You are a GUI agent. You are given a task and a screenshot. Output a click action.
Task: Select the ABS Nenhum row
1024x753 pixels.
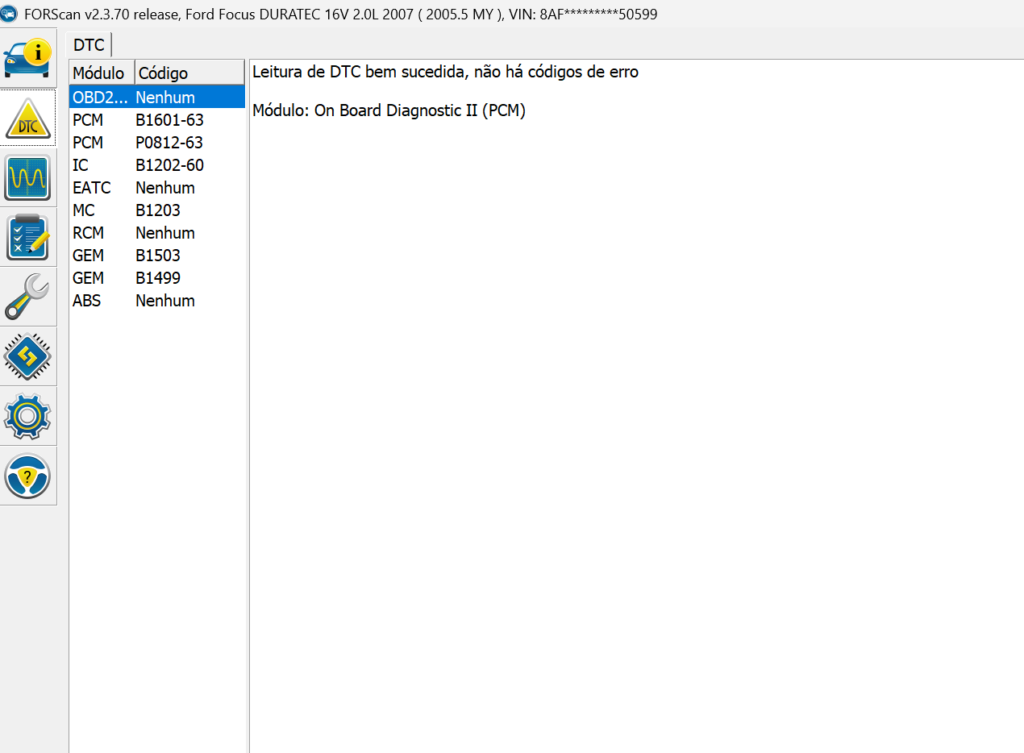(156, 300)
